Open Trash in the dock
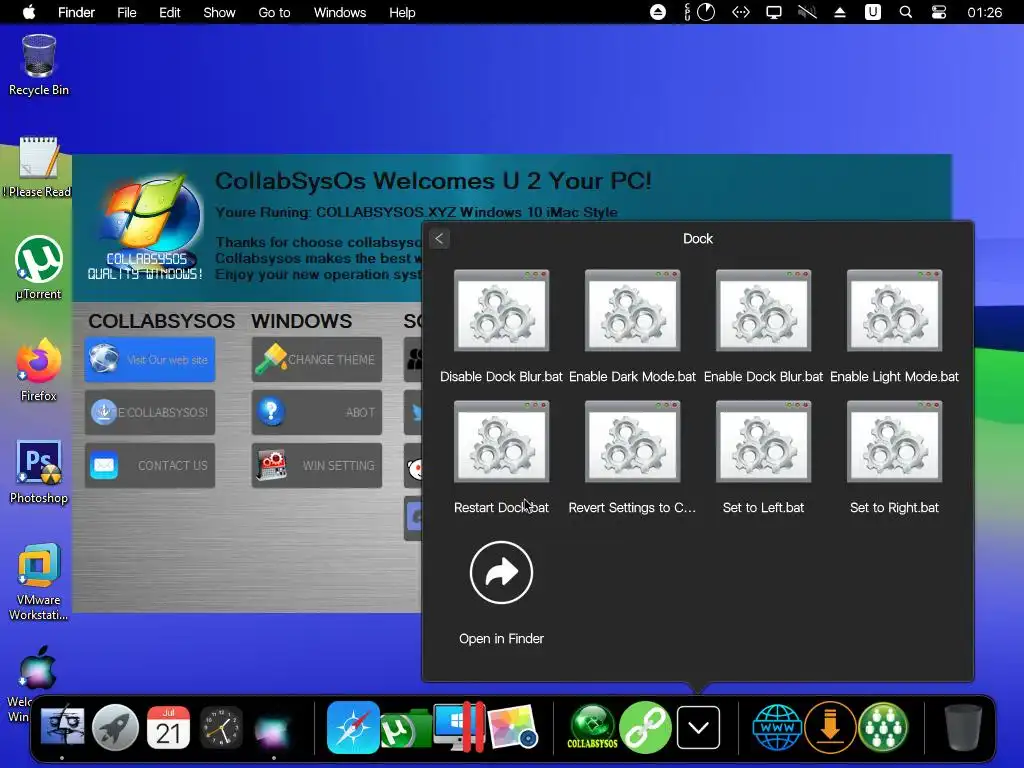This screenshot has width=1024, height=768. pos(963,727)
